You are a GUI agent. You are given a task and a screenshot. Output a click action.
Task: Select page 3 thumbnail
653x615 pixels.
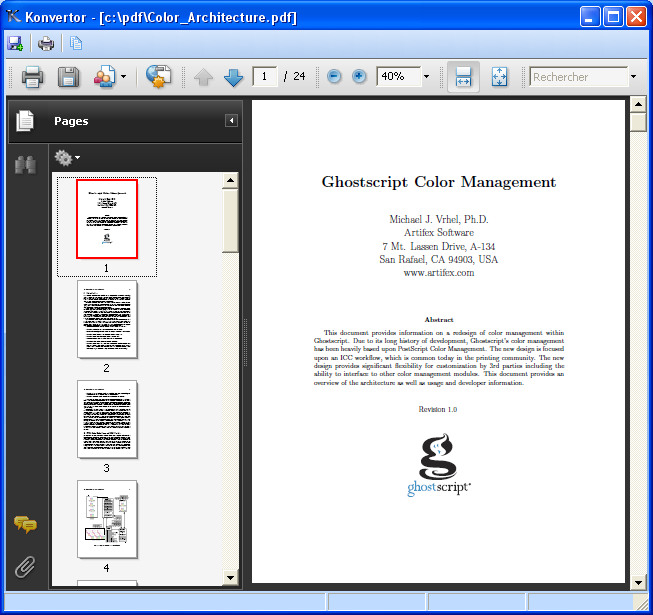107,419
